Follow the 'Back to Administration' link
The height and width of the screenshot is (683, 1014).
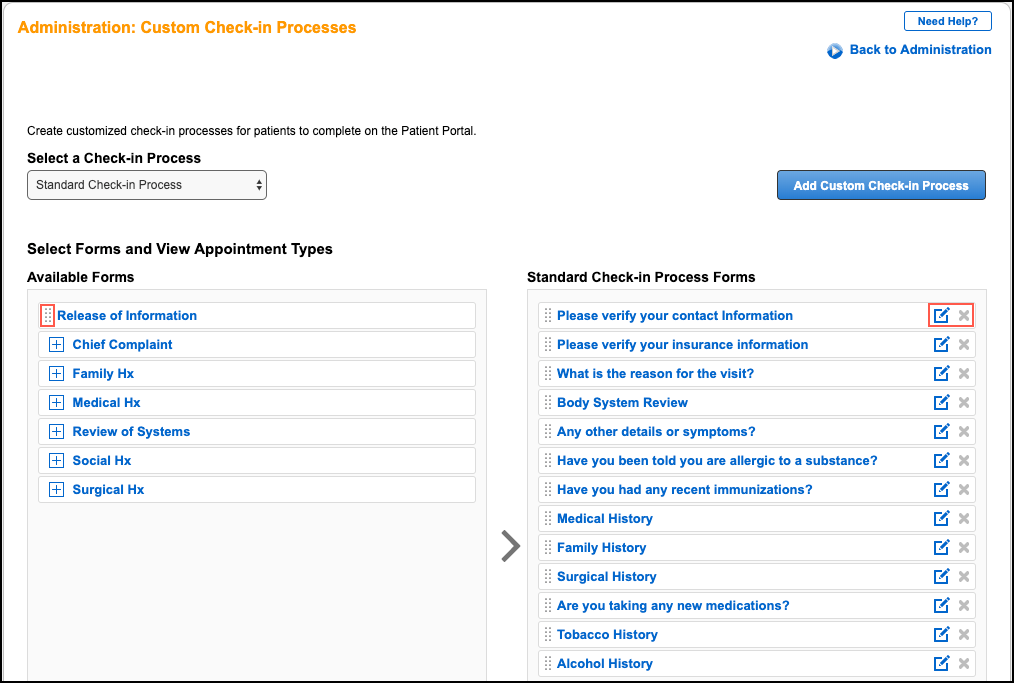coord(918,49)
